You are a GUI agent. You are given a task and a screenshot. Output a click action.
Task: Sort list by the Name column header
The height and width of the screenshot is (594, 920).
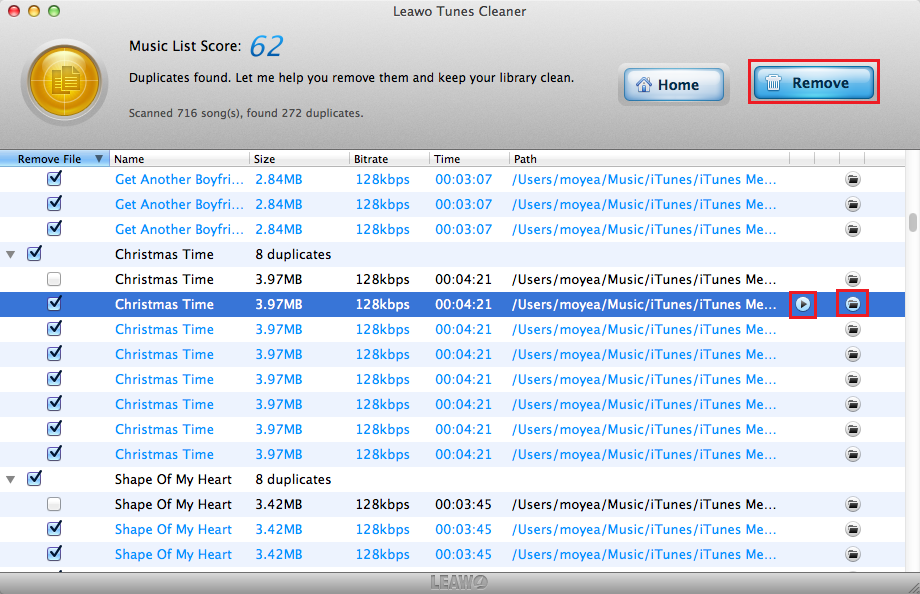point(178,159)
